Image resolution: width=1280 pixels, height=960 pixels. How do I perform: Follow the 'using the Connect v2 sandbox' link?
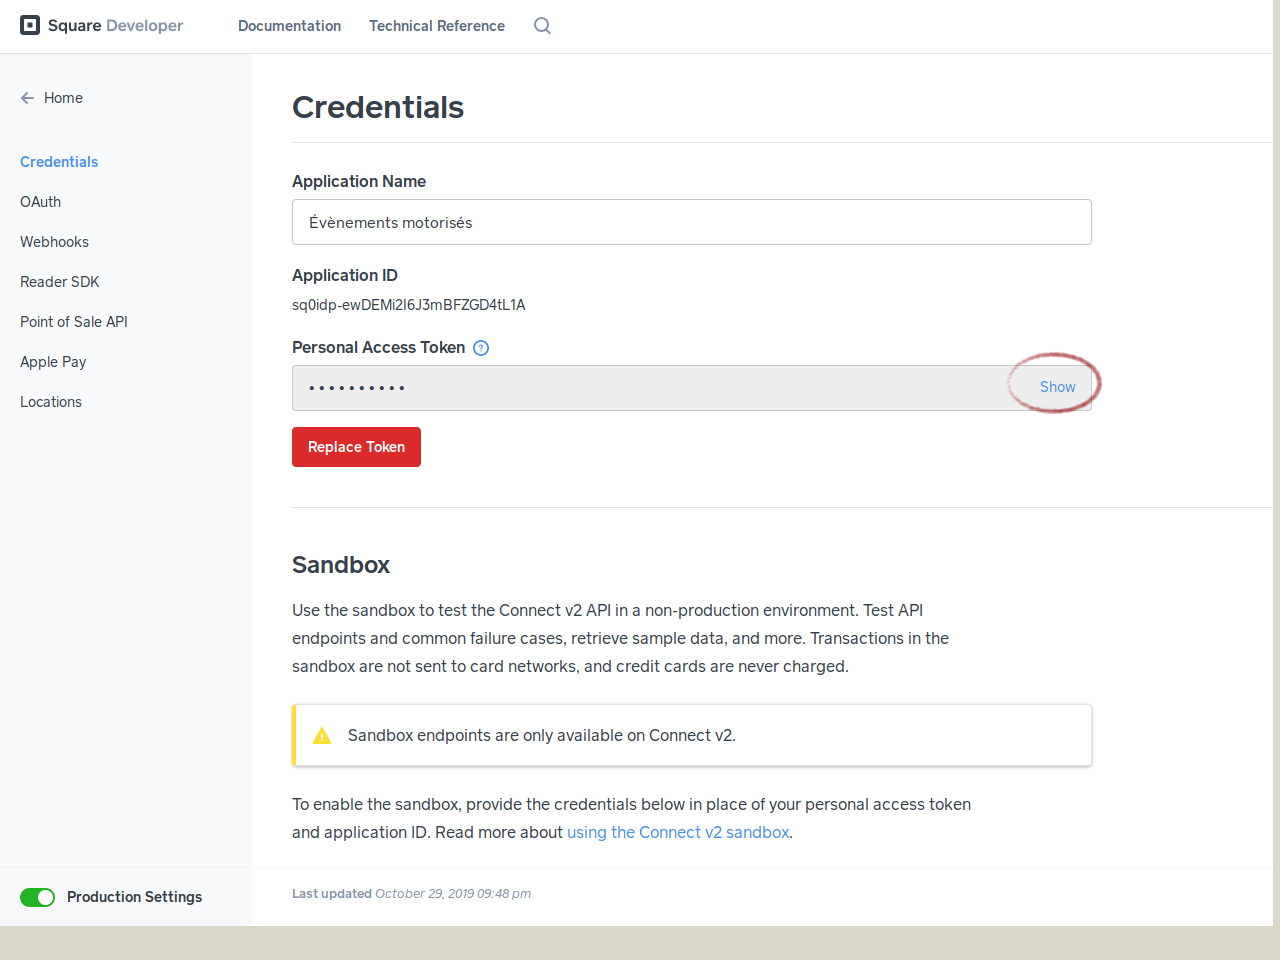[x=678, y=832]
